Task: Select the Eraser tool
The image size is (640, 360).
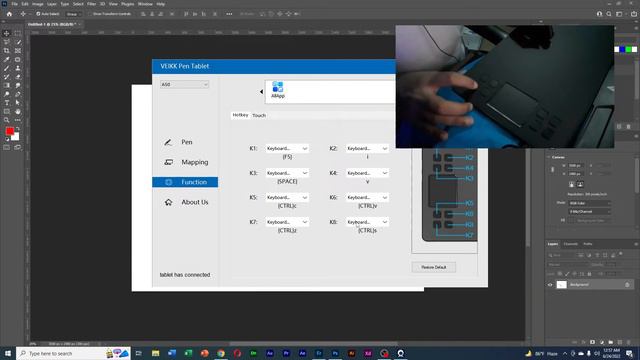Action: [x=18, y=77]
